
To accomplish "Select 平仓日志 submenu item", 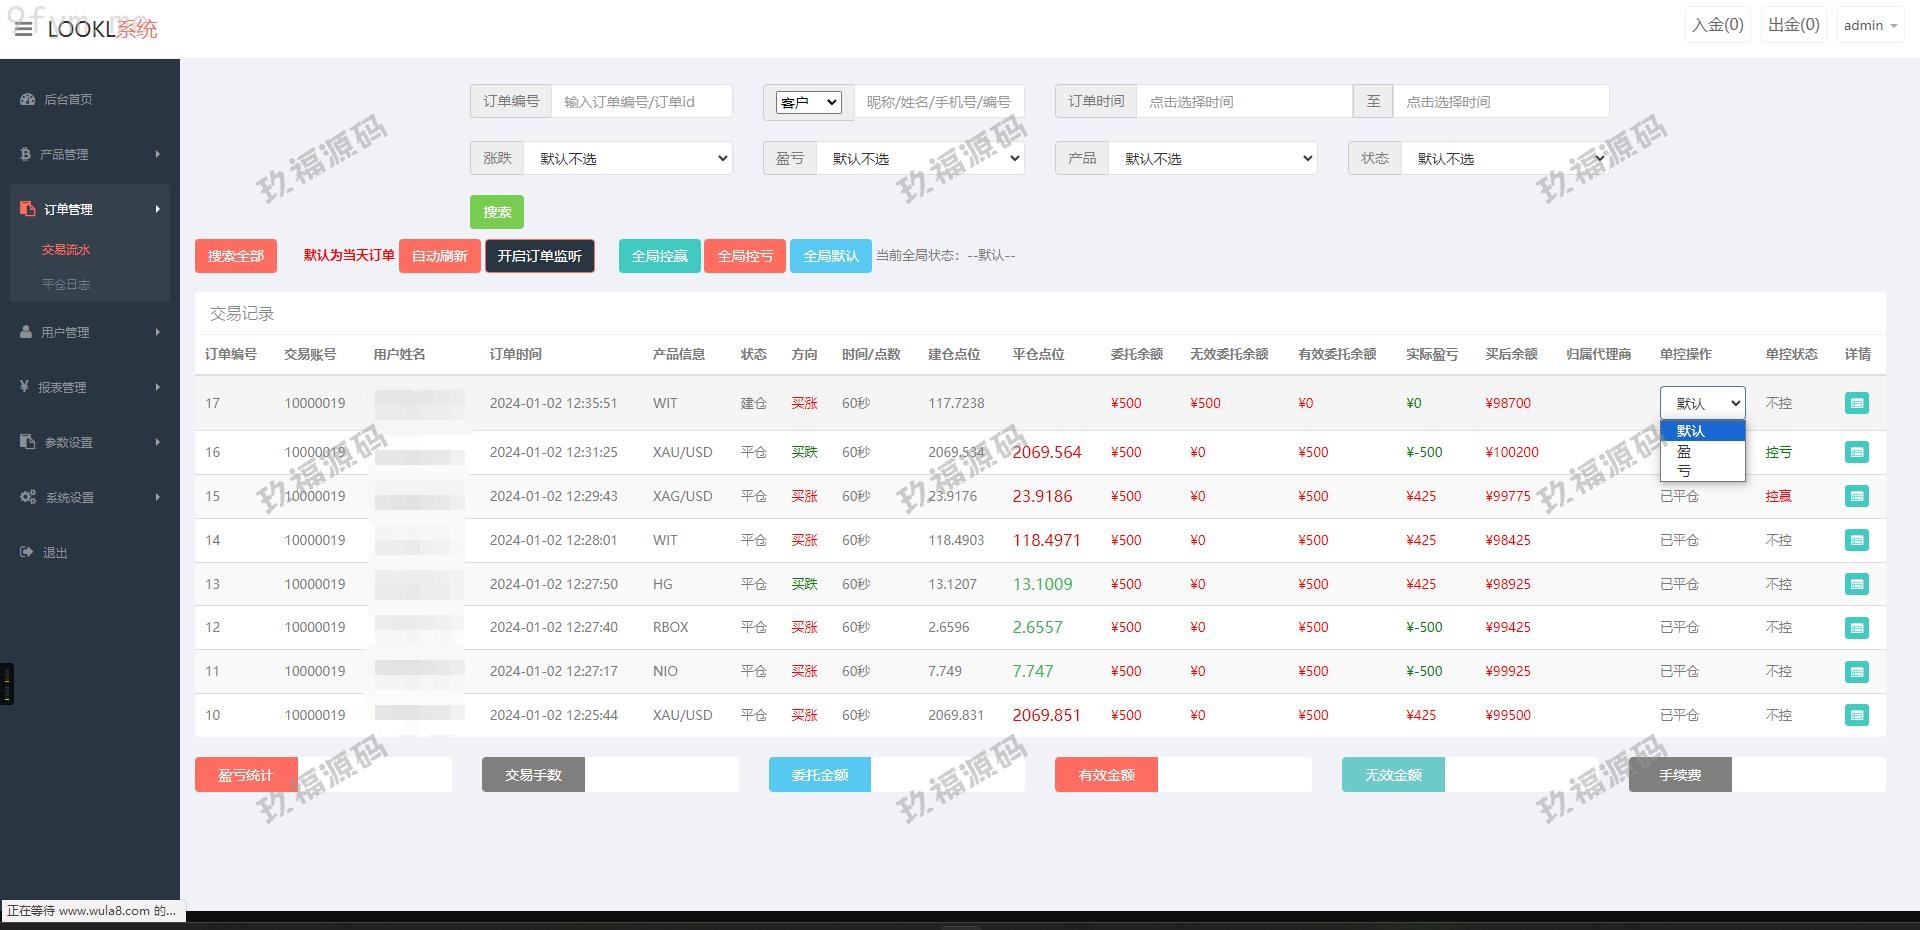I will [x=66, y=285].
